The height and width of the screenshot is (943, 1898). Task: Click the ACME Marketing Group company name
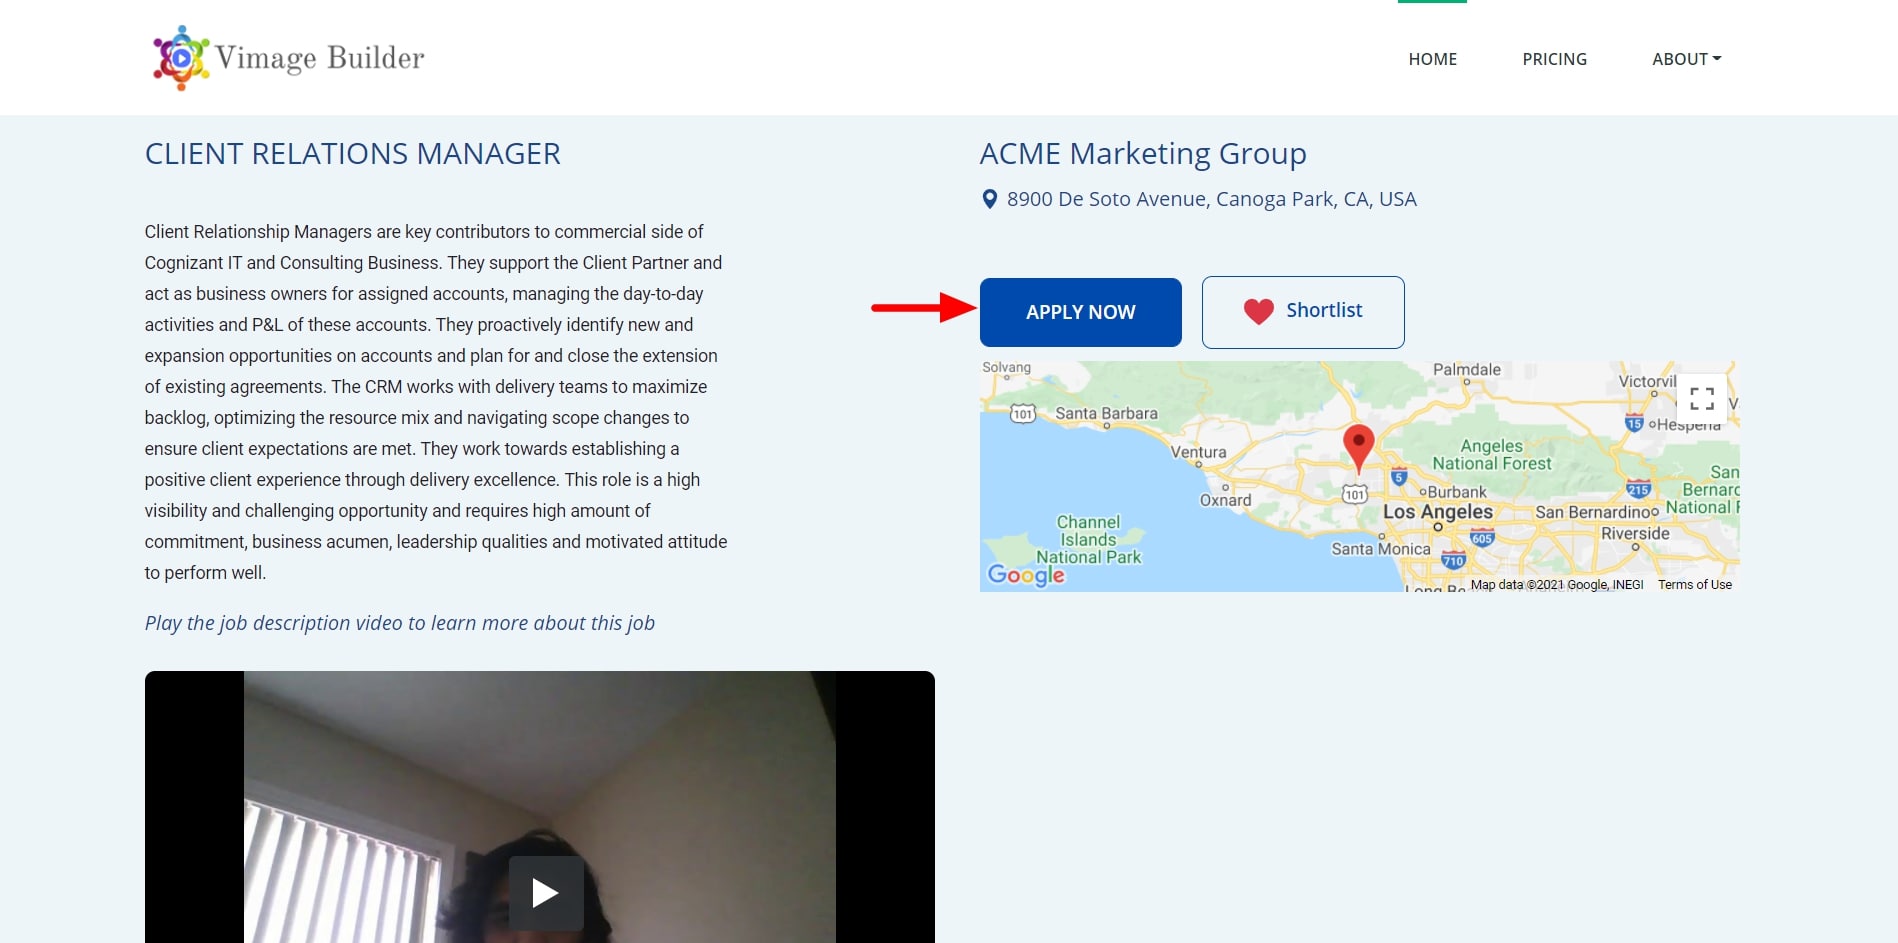pos(1142,154)
